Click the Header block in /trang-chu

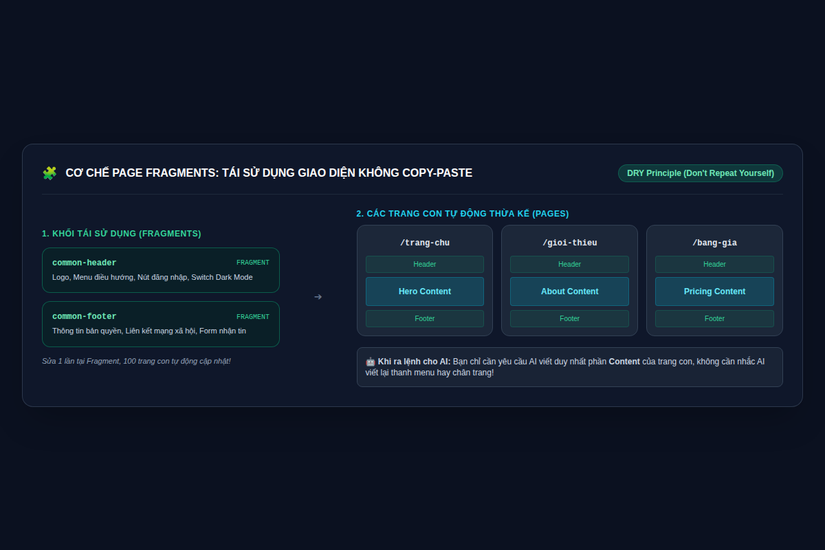click(x=425, y=264)
